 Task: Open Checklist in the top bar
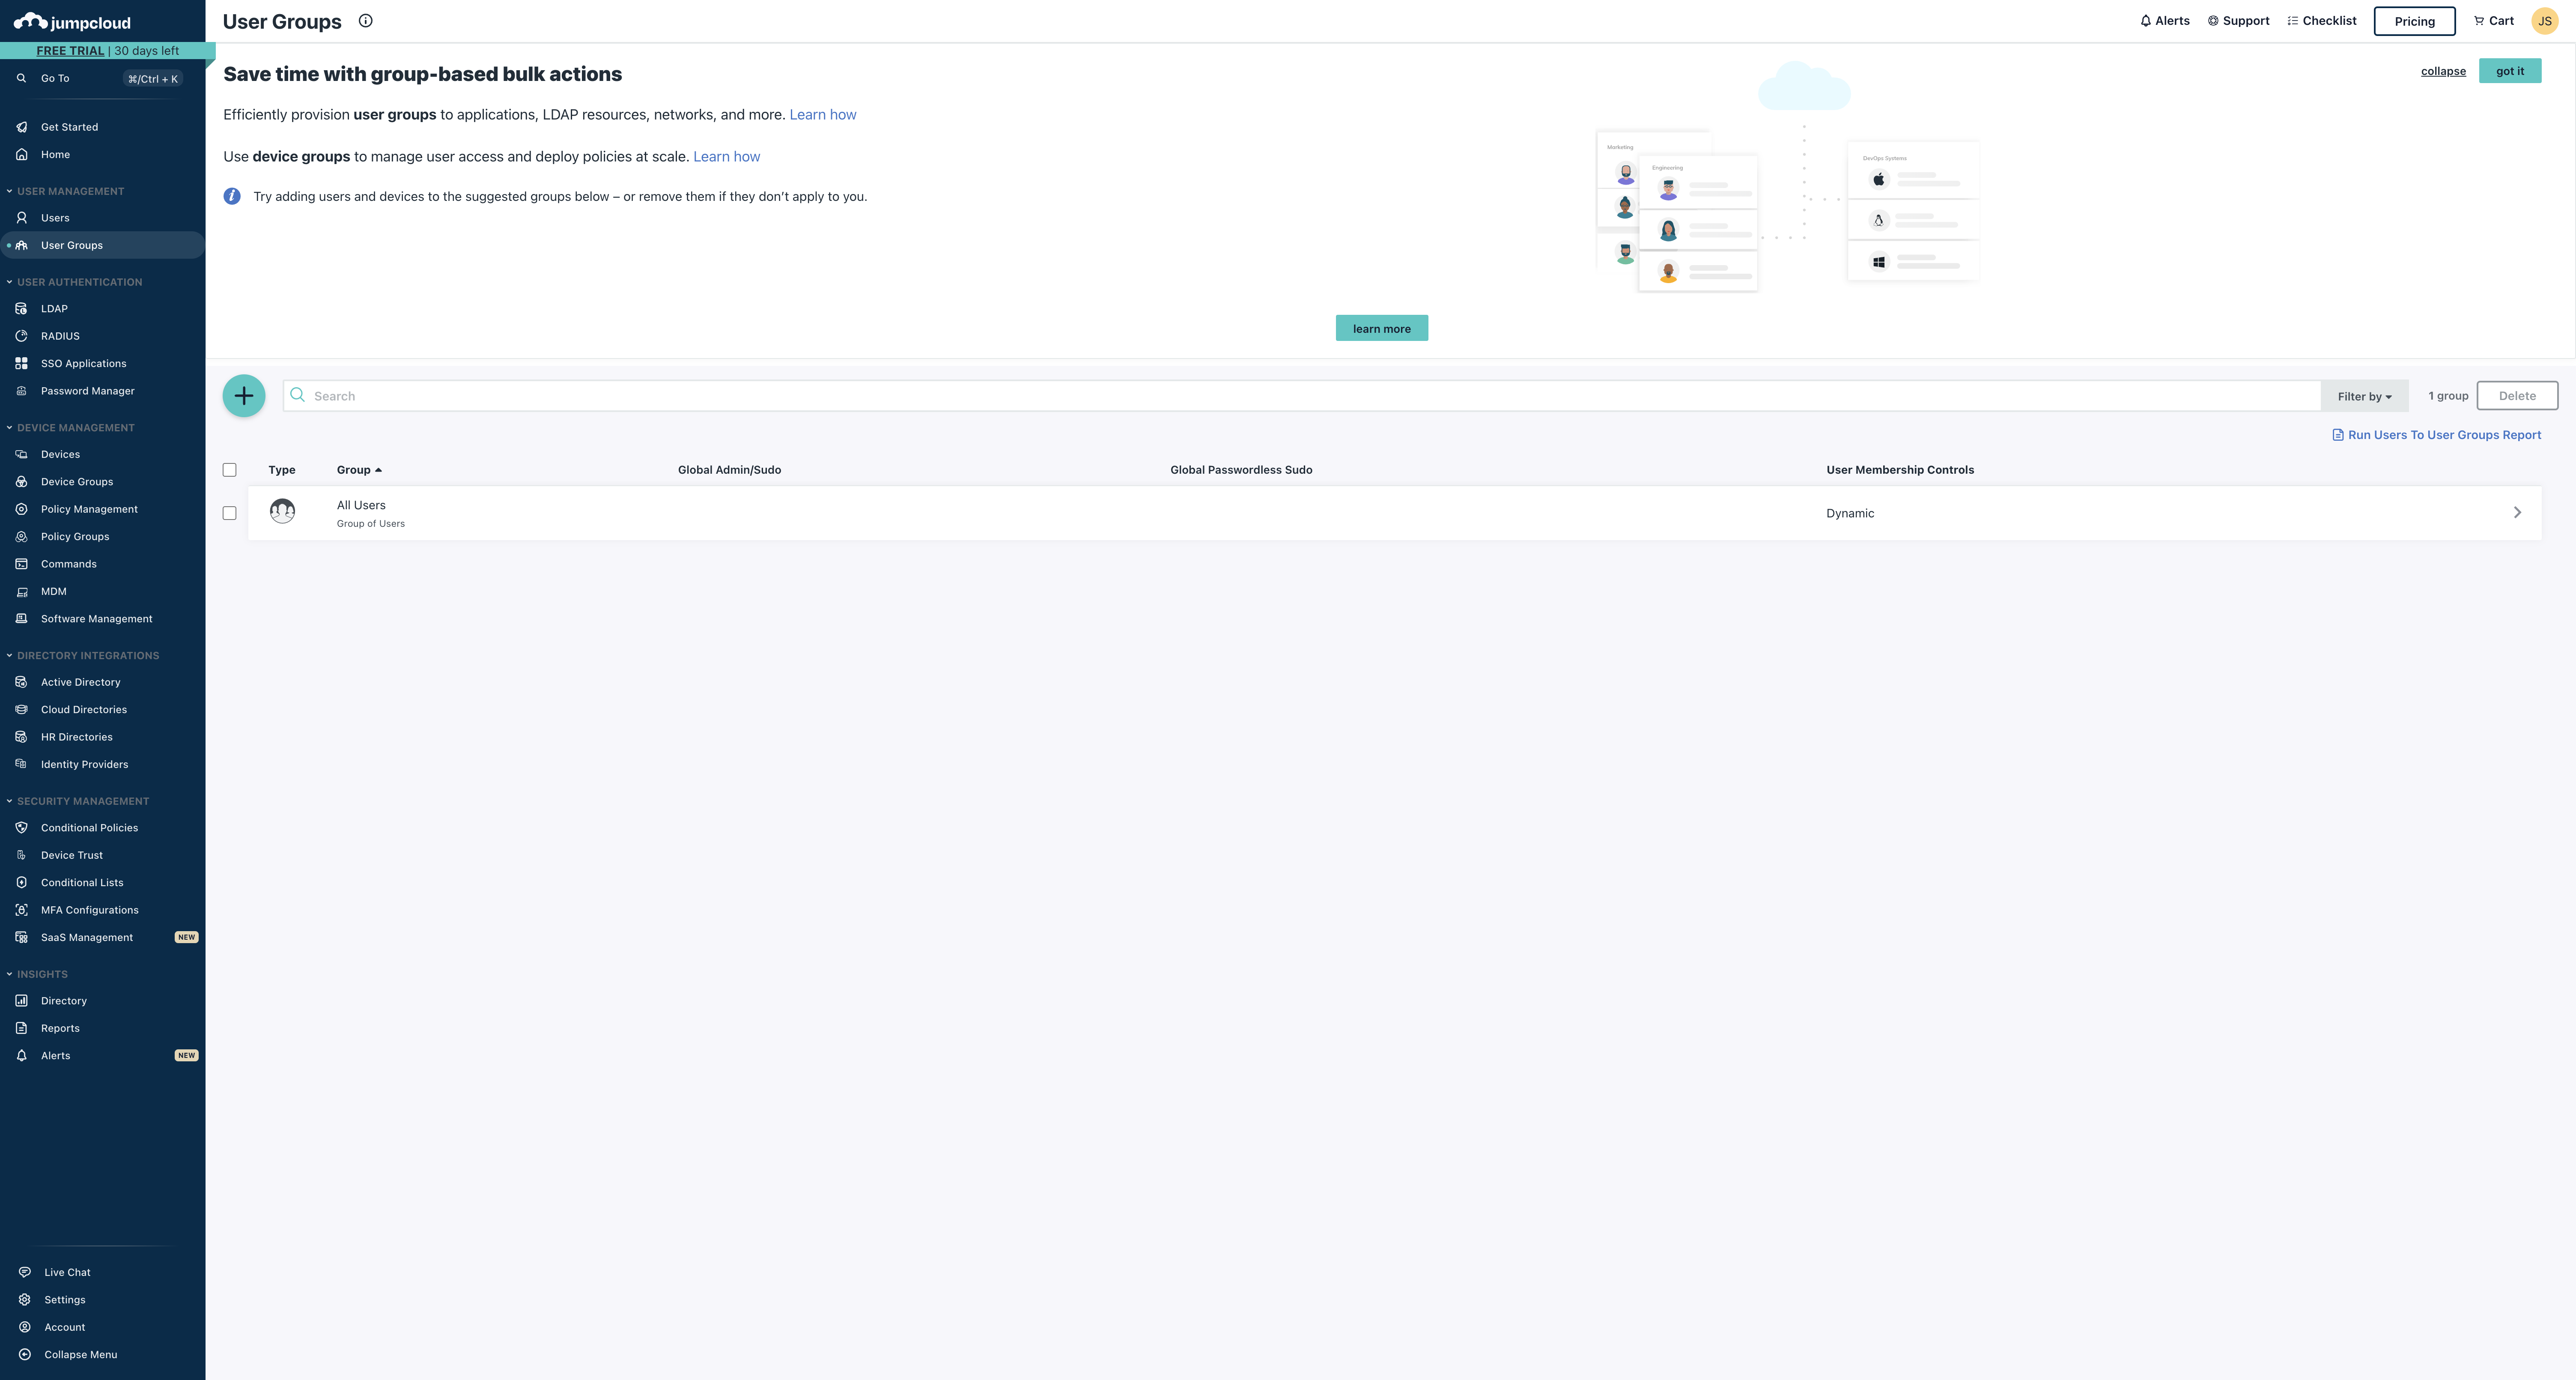2322,21
